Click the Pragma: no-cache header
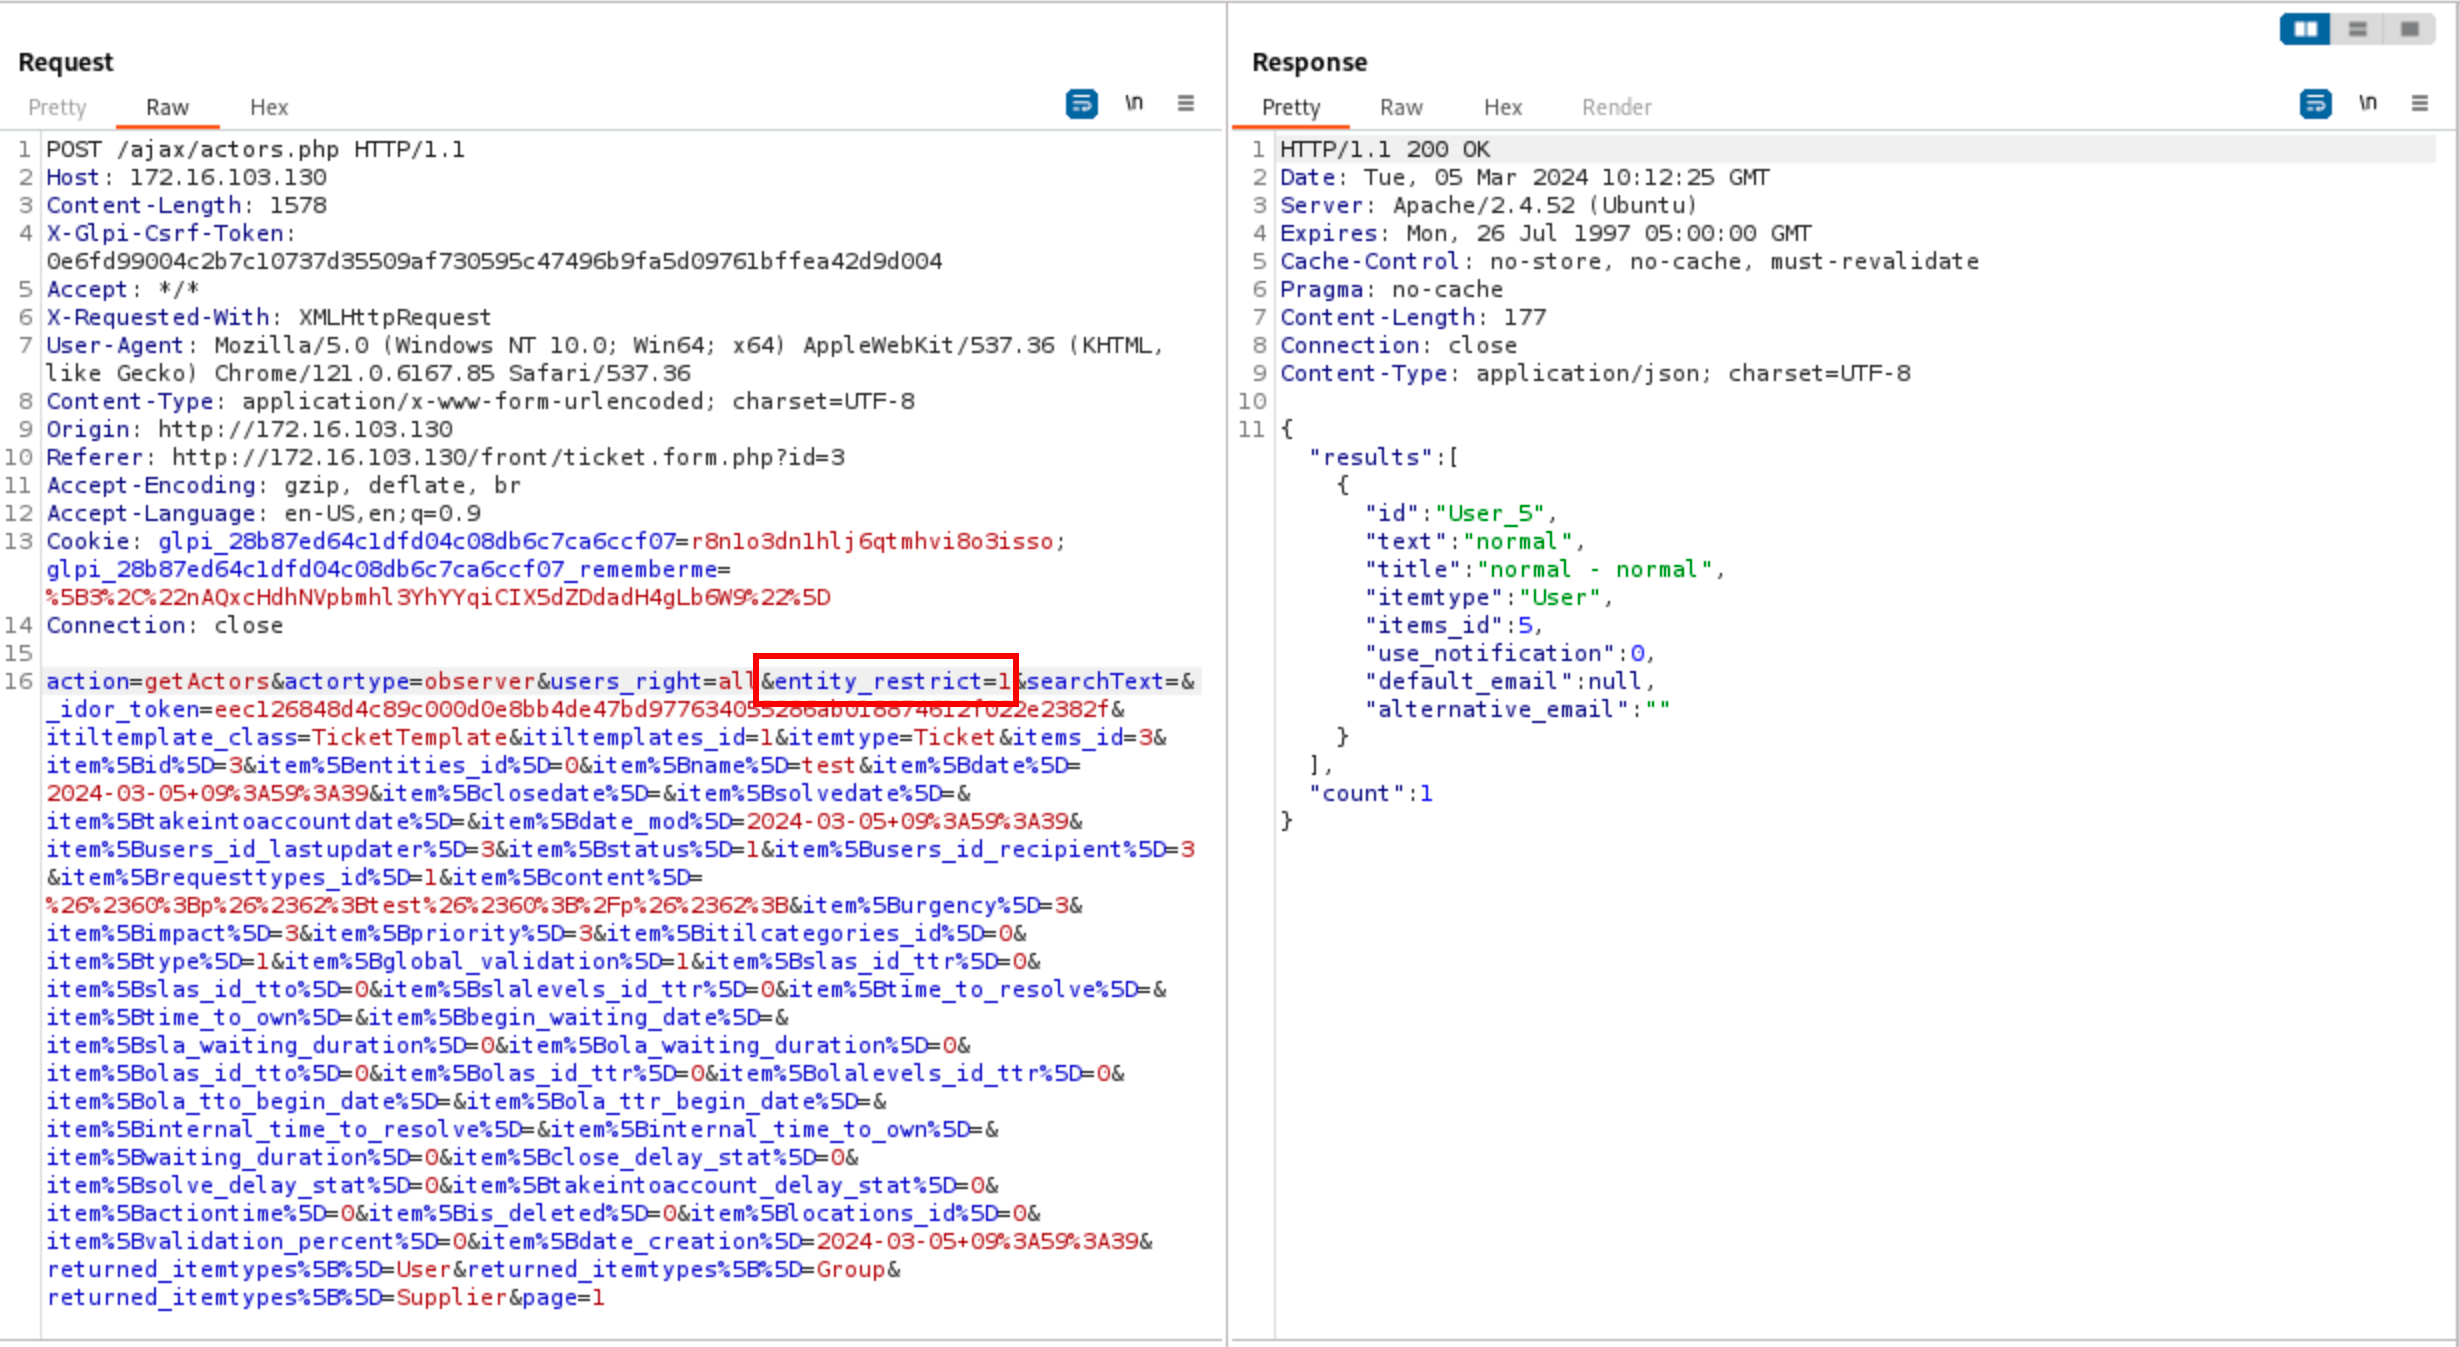The width and height of the screenshot is (2460, 1347). (1391, 289)
